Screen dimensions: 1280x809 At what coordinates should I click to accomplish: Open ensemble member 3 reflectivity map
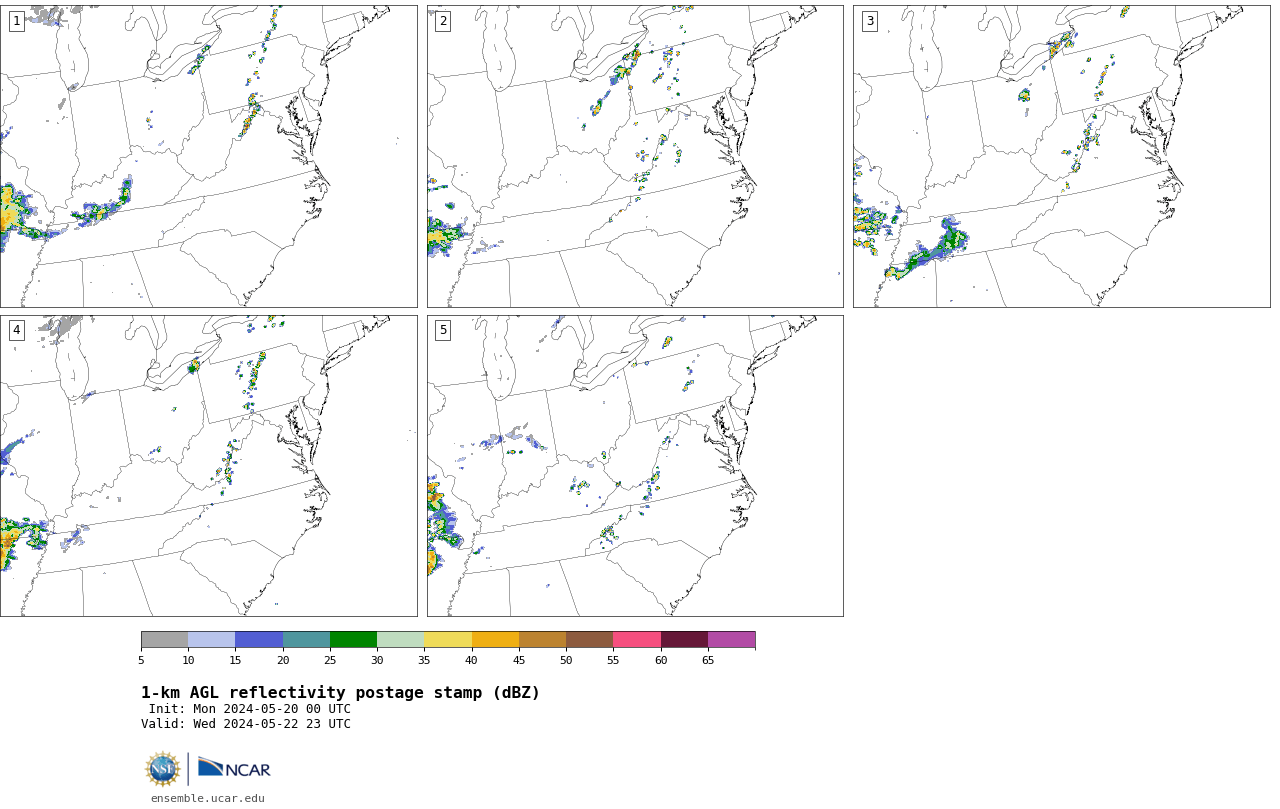(x=1061, y=156)
